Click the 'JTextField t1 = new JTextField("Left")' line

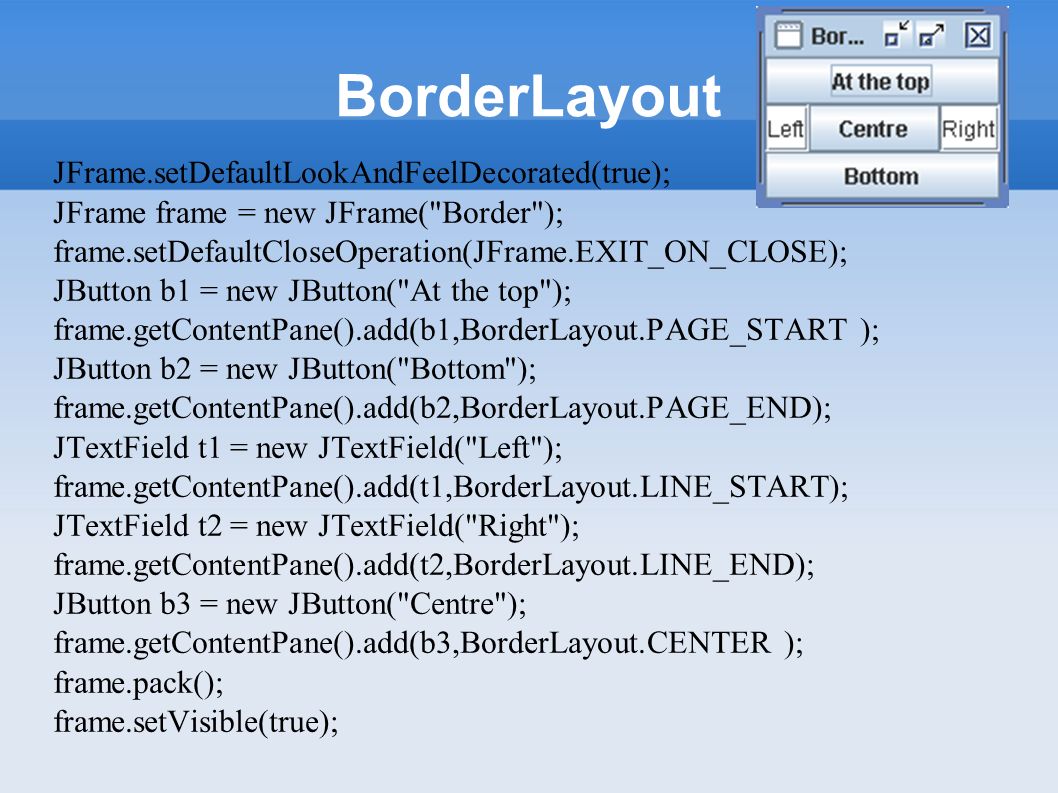308,448
